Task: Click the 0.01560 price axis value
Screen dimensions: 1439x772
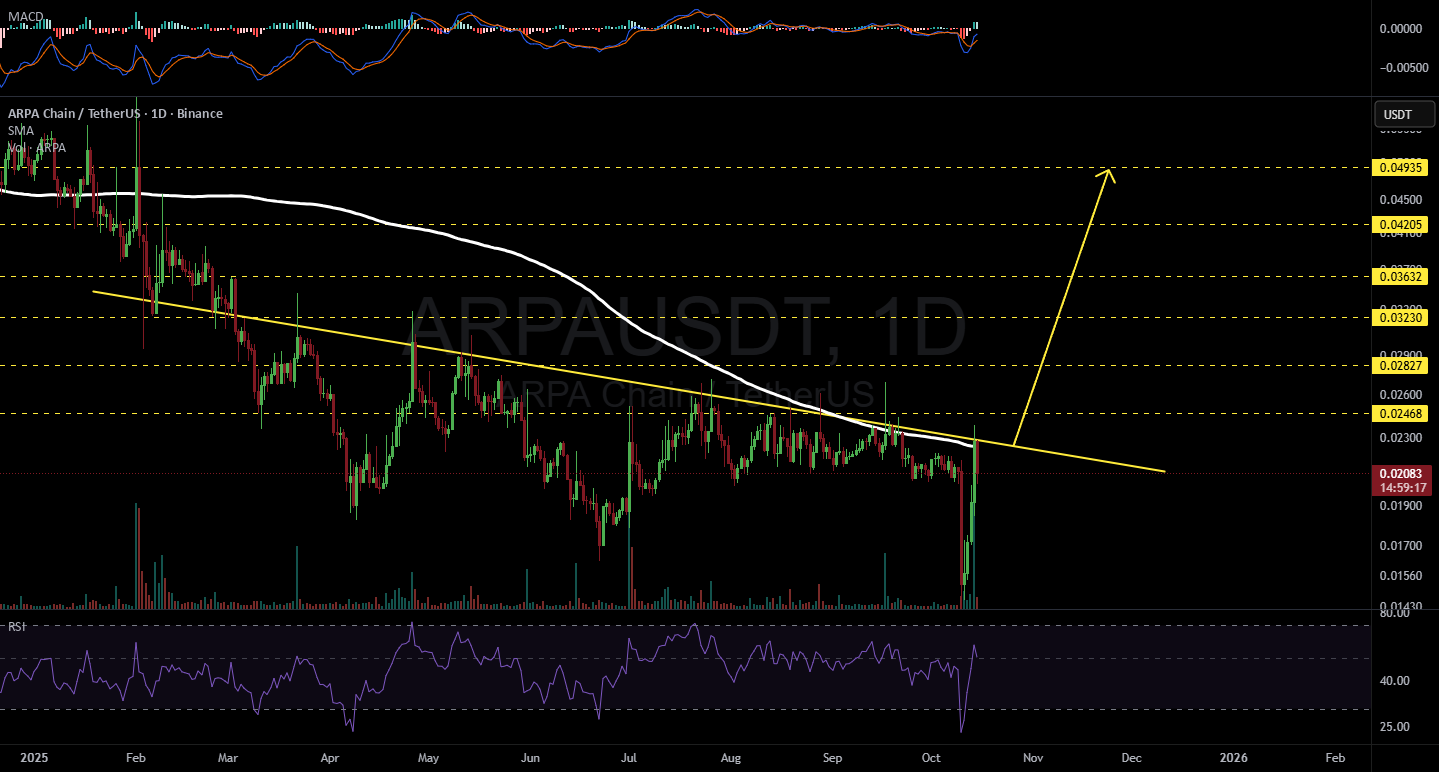Action: tap(1399, 576)
